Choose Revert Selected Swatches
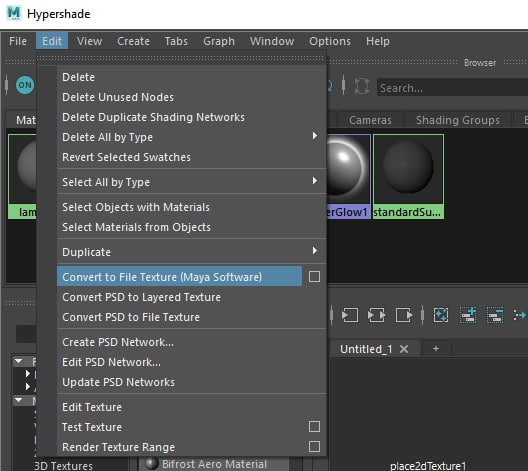 [x=192, y=157]
